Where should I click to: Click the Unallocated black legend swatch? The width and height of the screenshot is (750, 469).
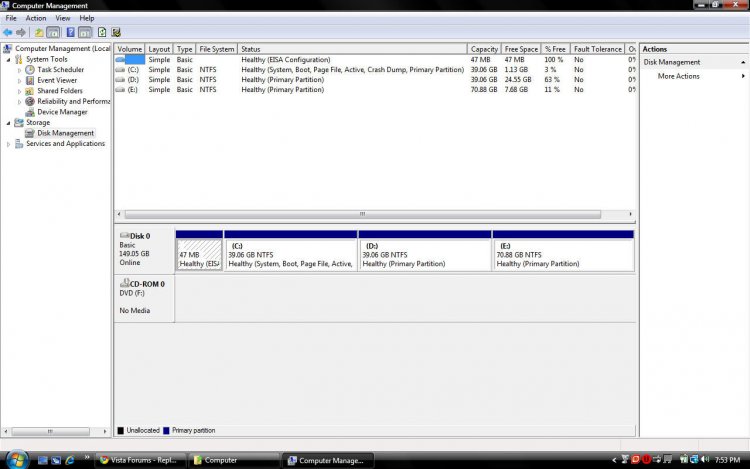(x=121, y=430)
